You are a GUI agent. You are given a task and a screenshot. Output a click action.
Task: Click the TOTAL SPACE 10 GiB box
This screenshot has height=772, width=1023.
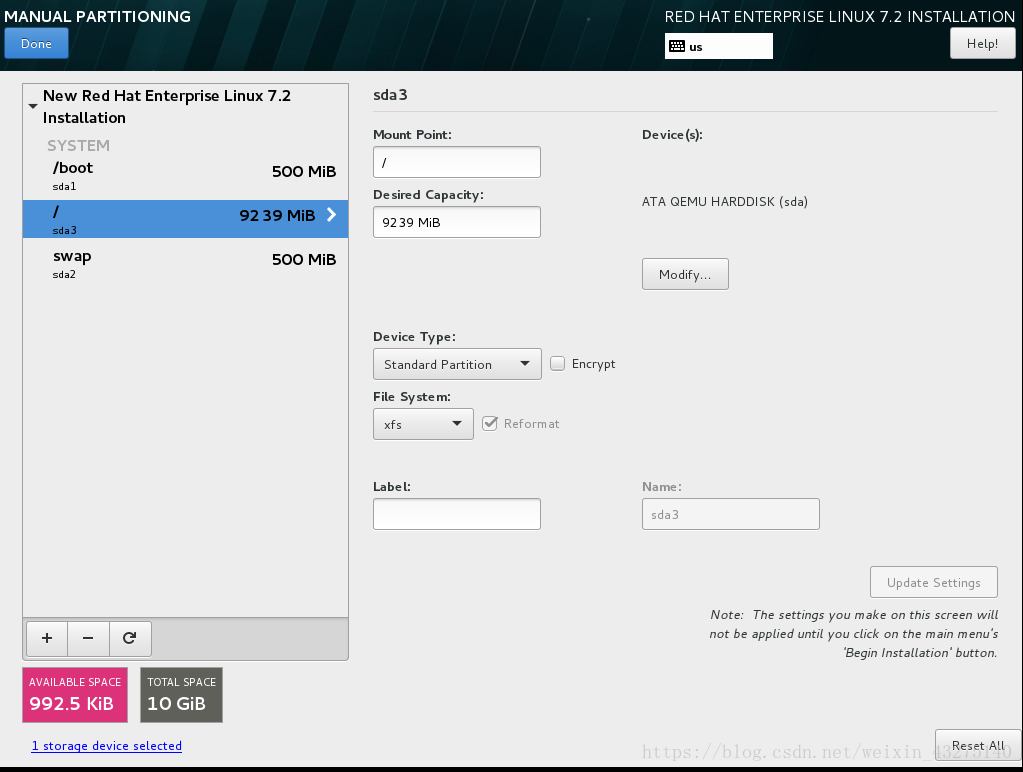tap(181, 694)
